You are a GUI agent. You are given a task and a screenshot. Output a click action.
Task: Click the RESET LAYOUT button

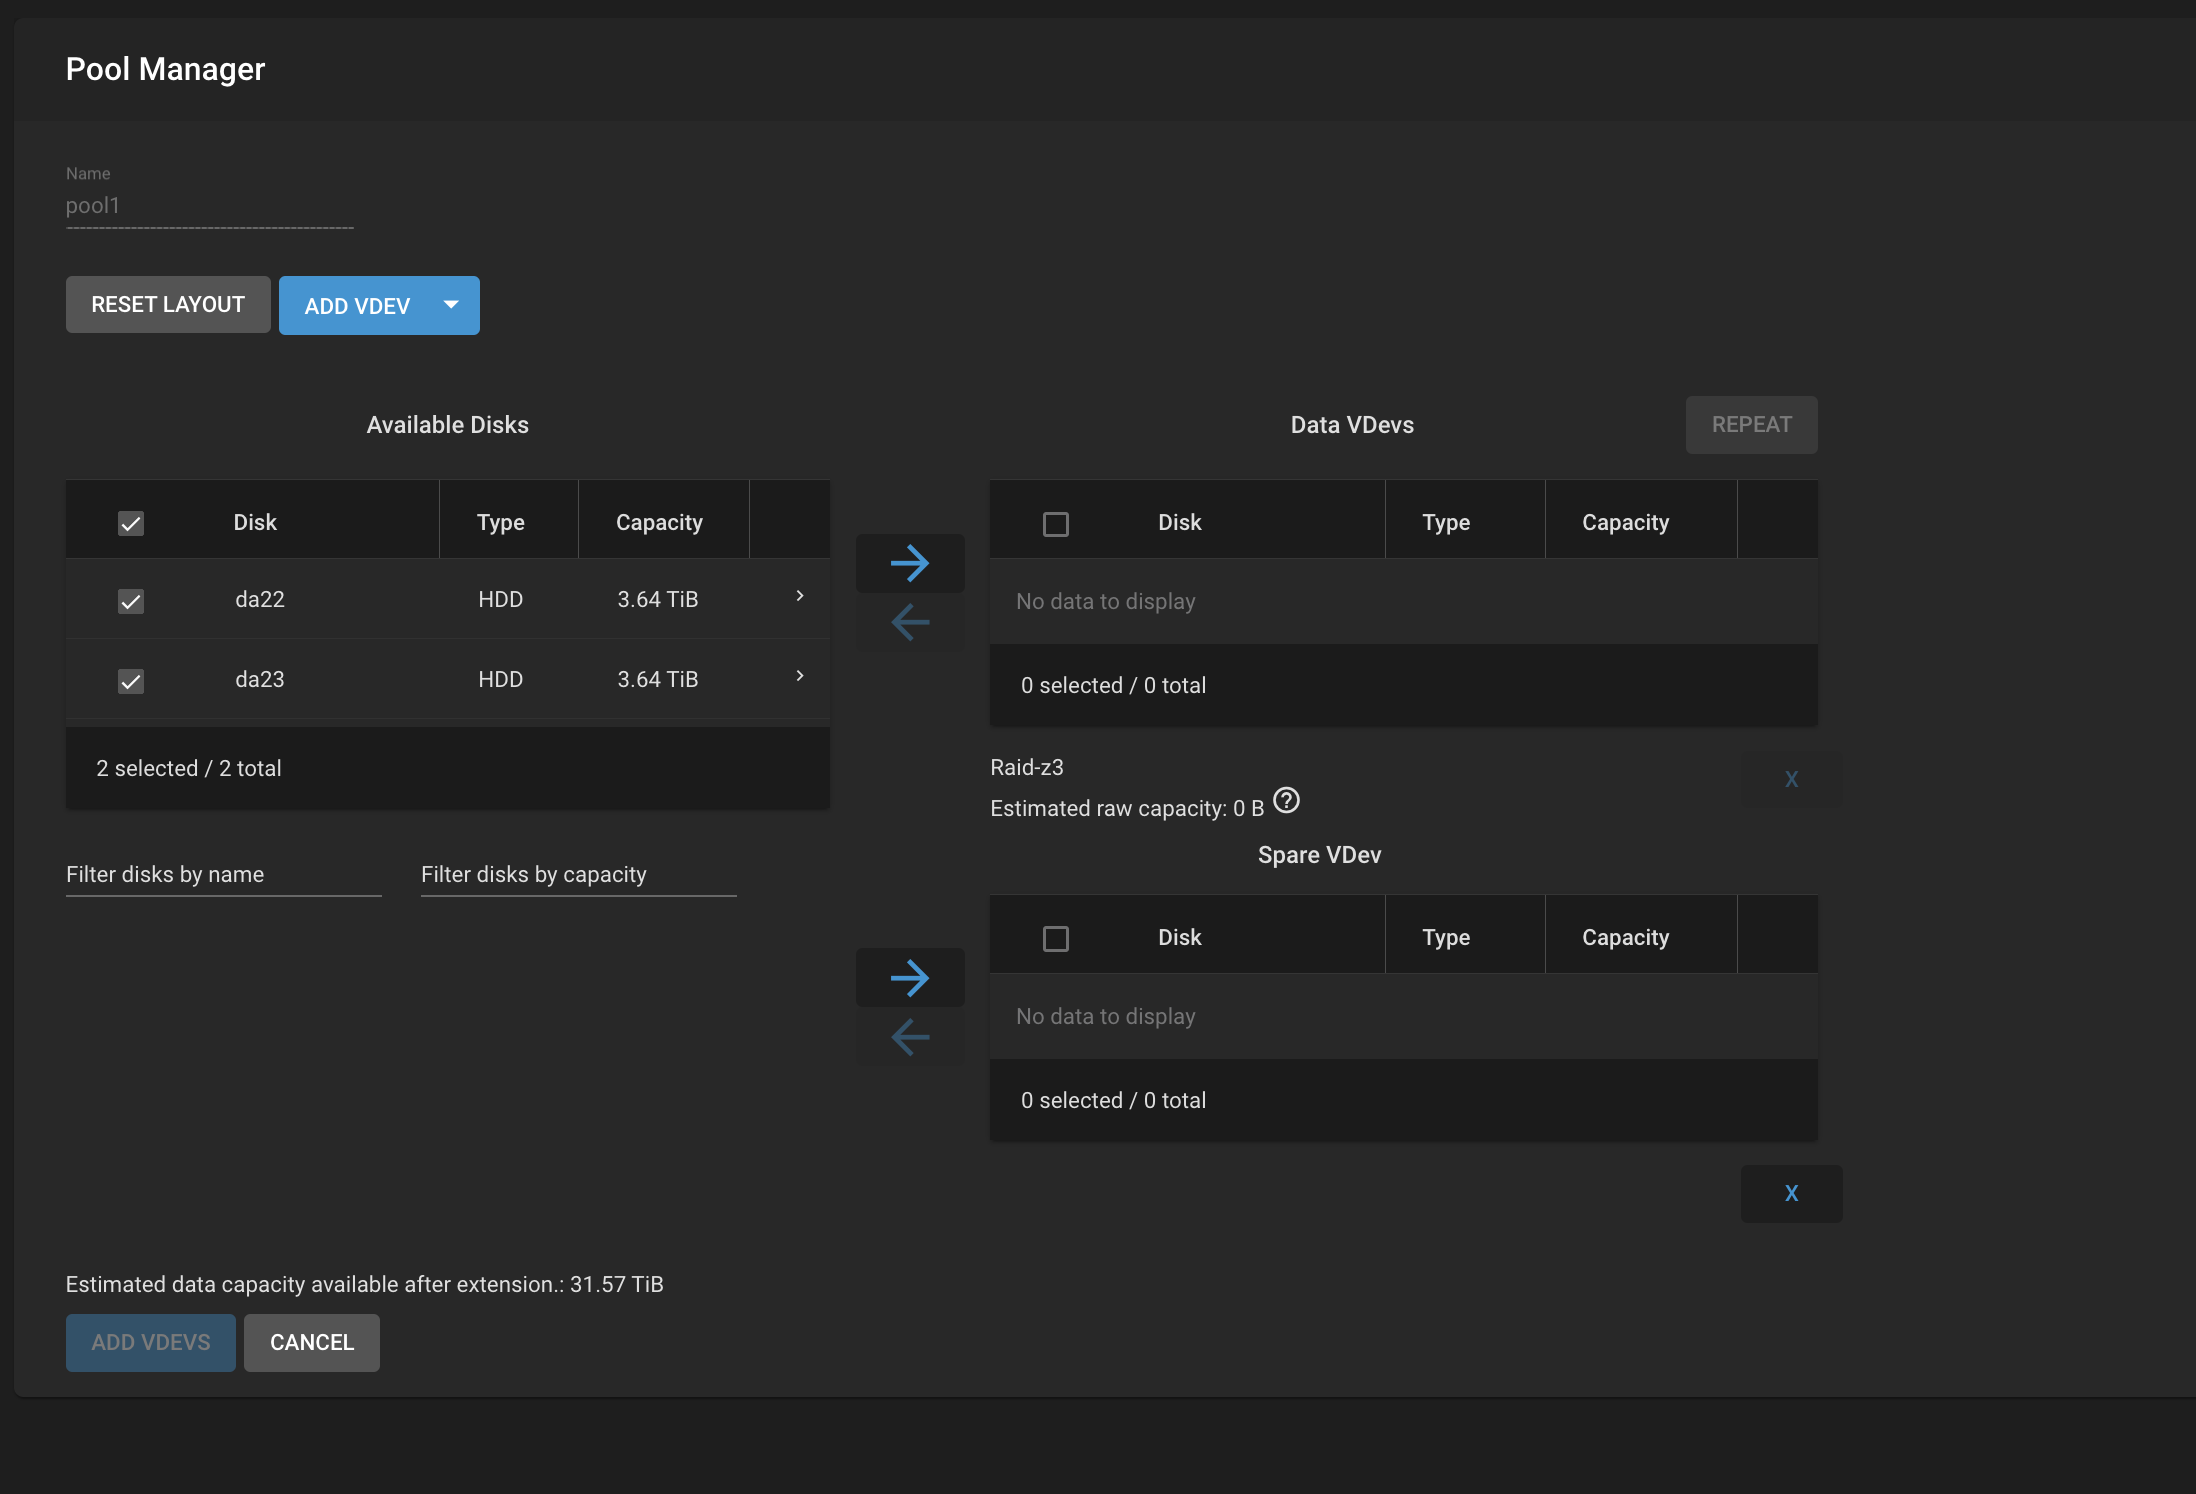(168, 305)
